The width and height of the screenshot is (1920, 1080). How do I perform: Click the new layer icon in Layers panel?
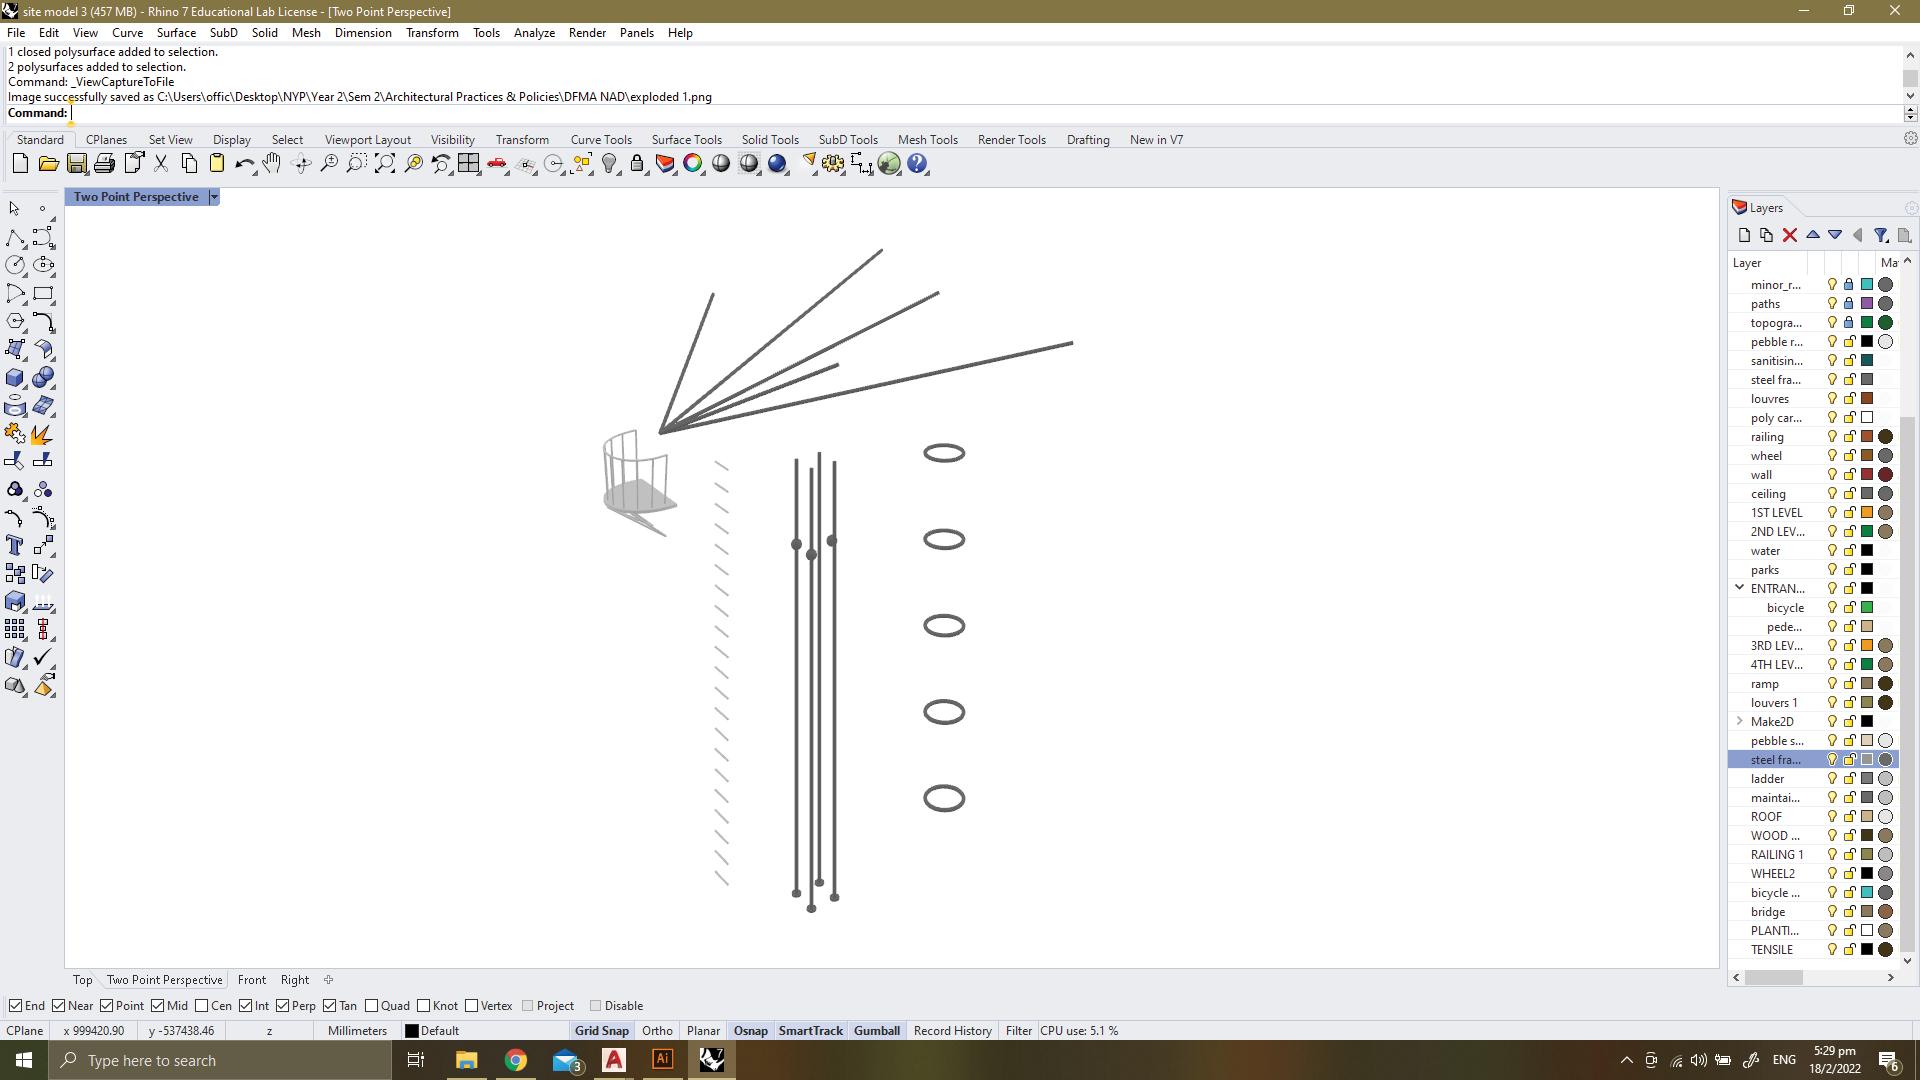tap(1744, 235)
